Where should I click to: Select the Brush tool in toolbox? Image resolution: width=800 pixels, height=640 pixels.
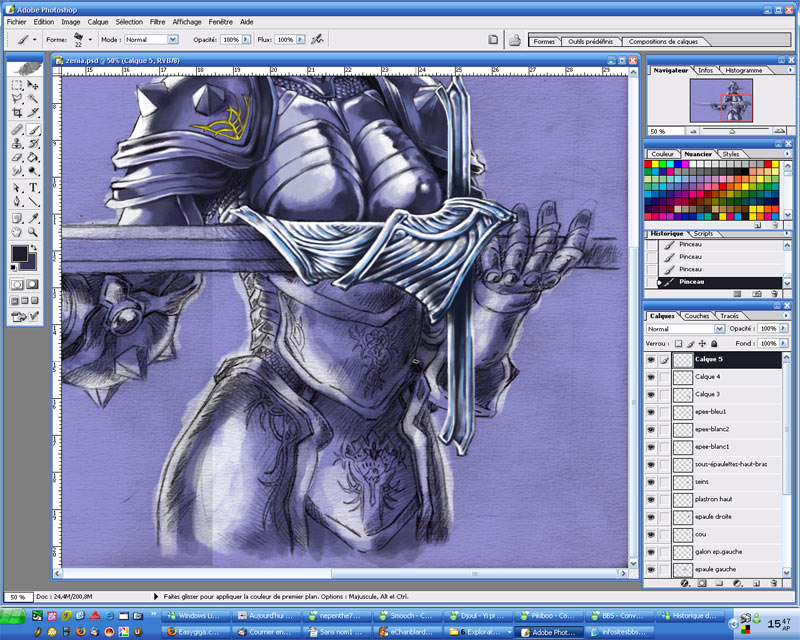point(33,130)
